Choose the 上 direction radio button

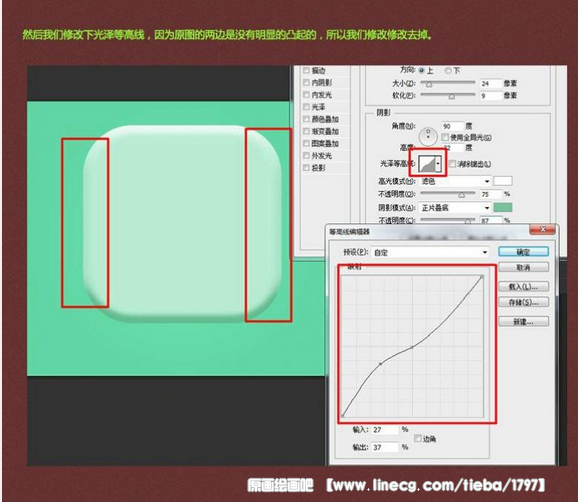pyautogui.click(x=422, y=70)
